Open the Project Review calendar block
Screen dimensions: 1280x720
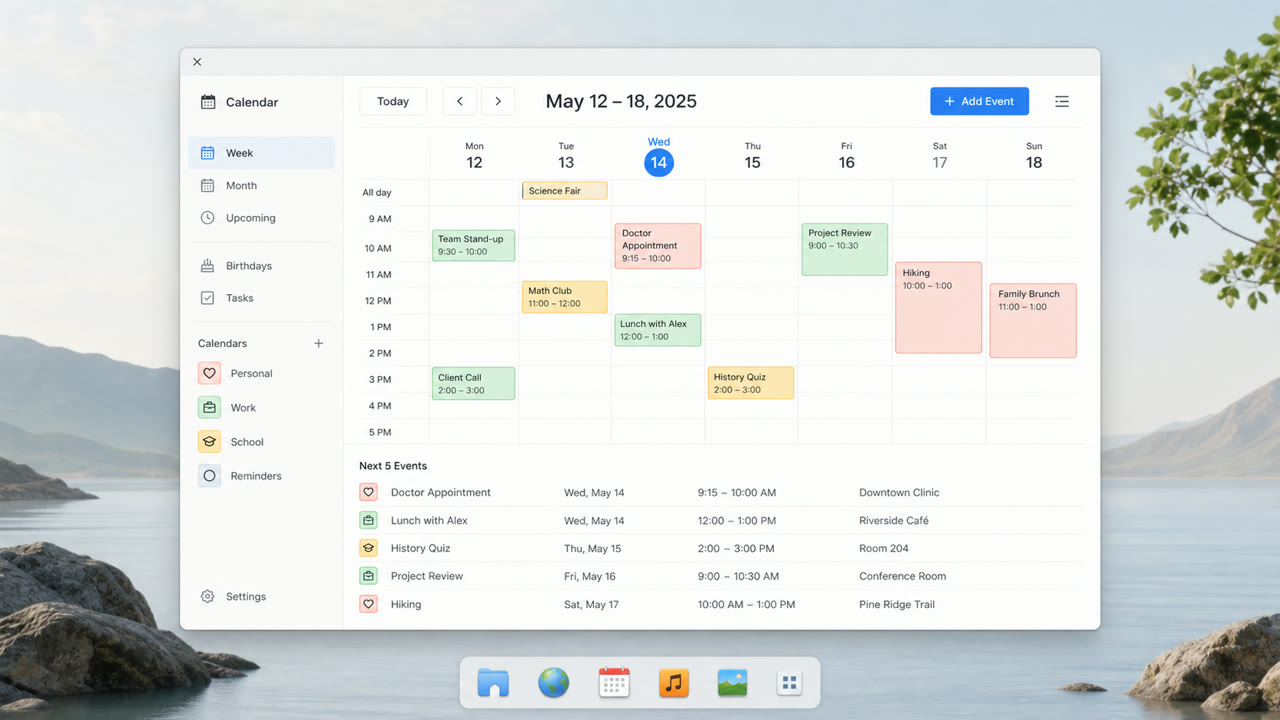pyautogui.click(x=844, y=249)
